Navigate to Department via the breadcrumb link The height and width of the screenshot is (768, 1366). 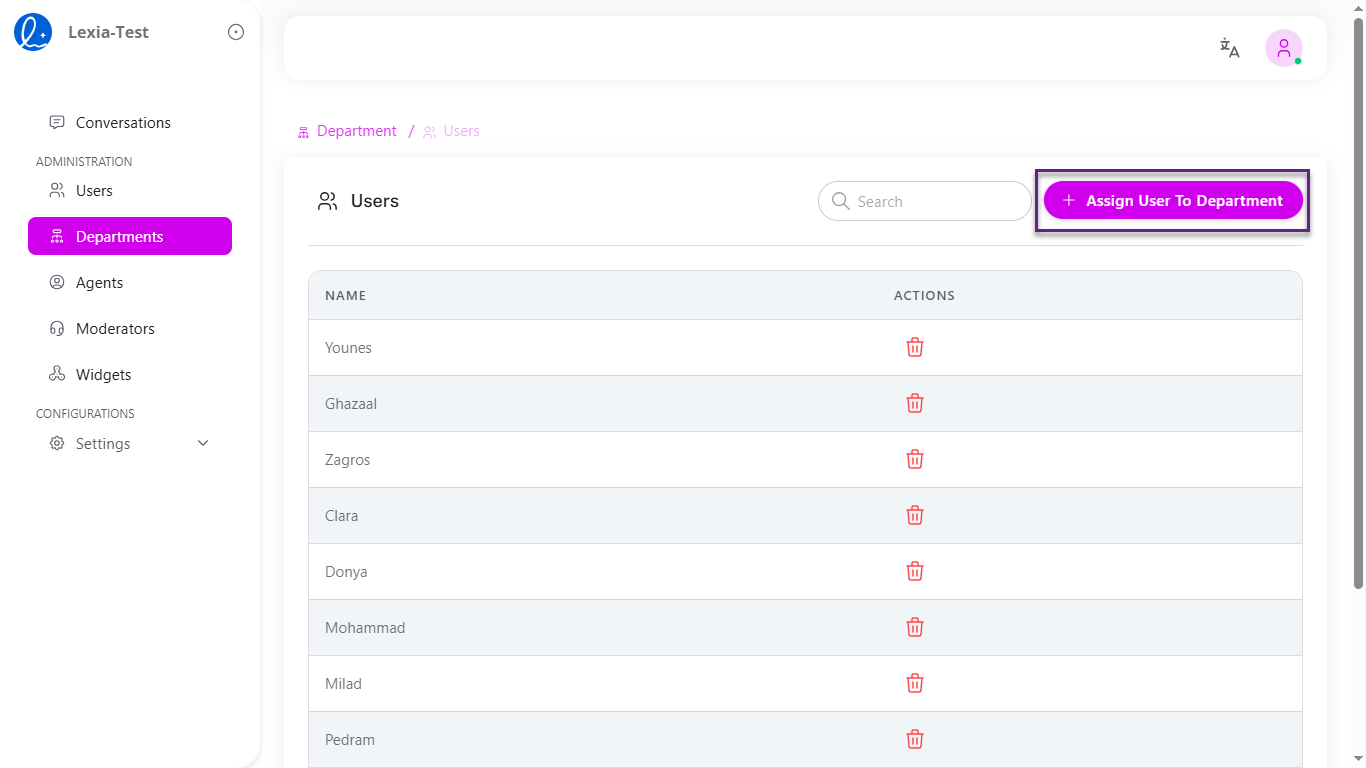pos(356,131)
